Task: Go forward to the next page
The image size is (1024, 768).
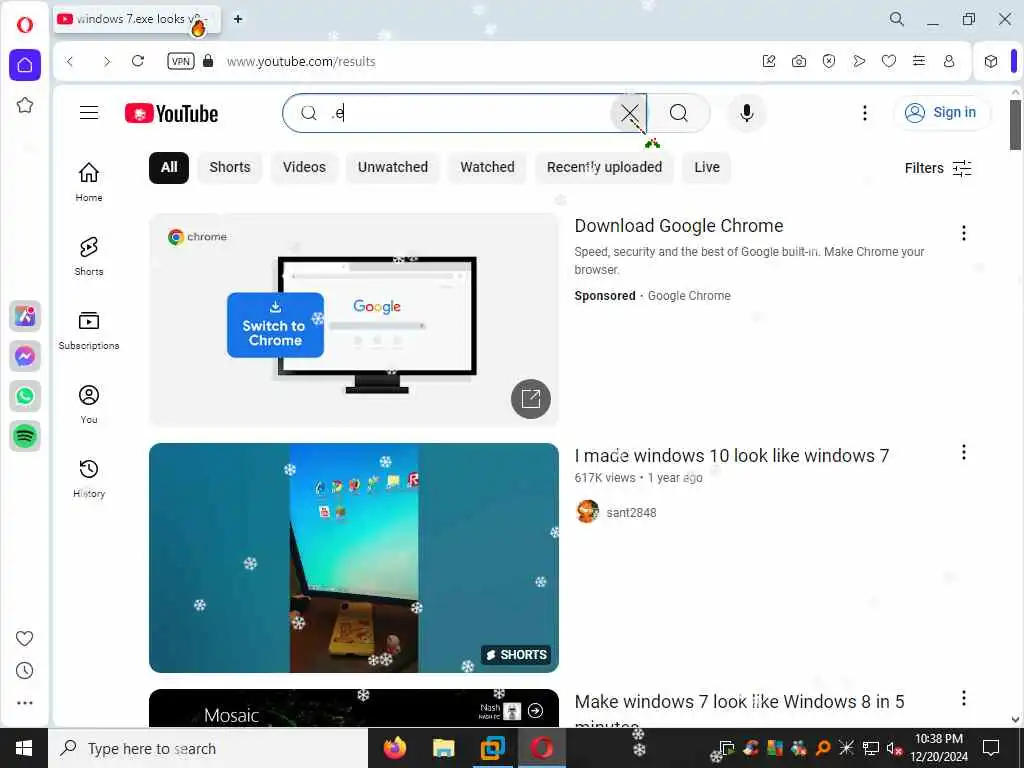Action: (x=106, y=61)
